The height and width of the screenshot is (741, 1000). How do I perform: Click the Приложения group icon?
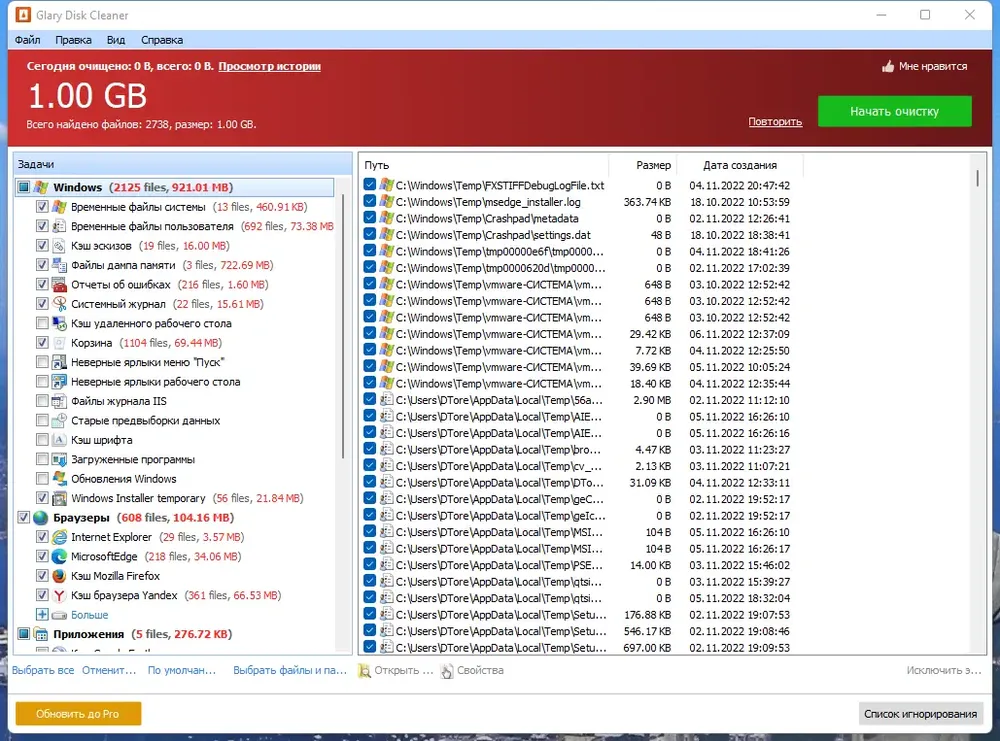coord(41,634)
